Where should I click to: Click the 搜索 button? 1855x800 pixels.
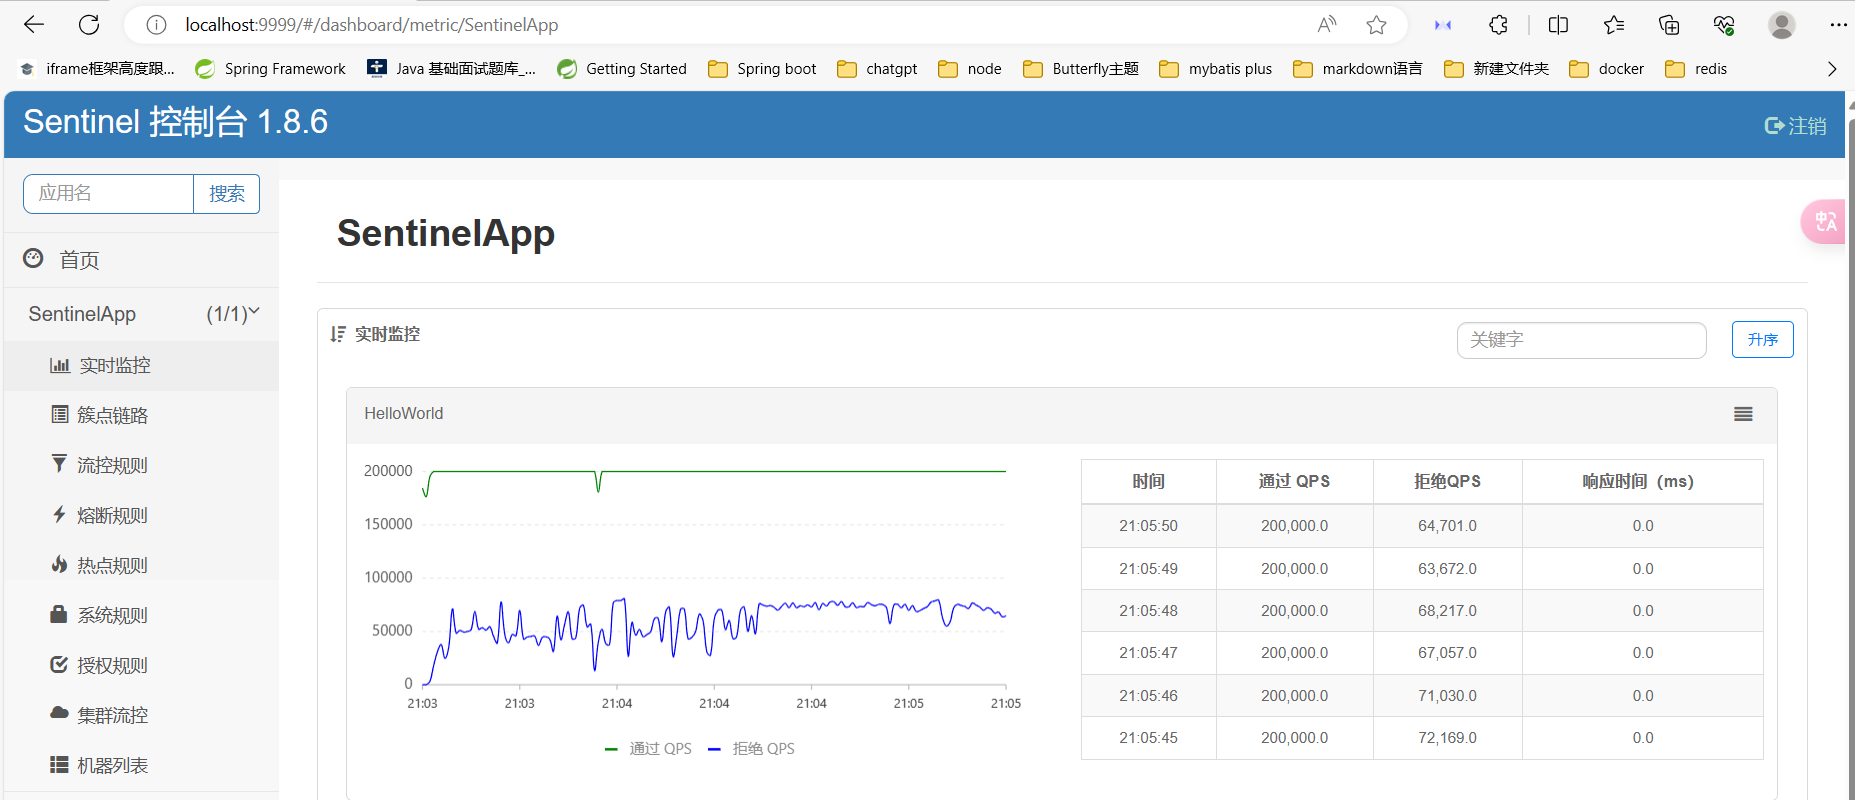click(226, 194)
